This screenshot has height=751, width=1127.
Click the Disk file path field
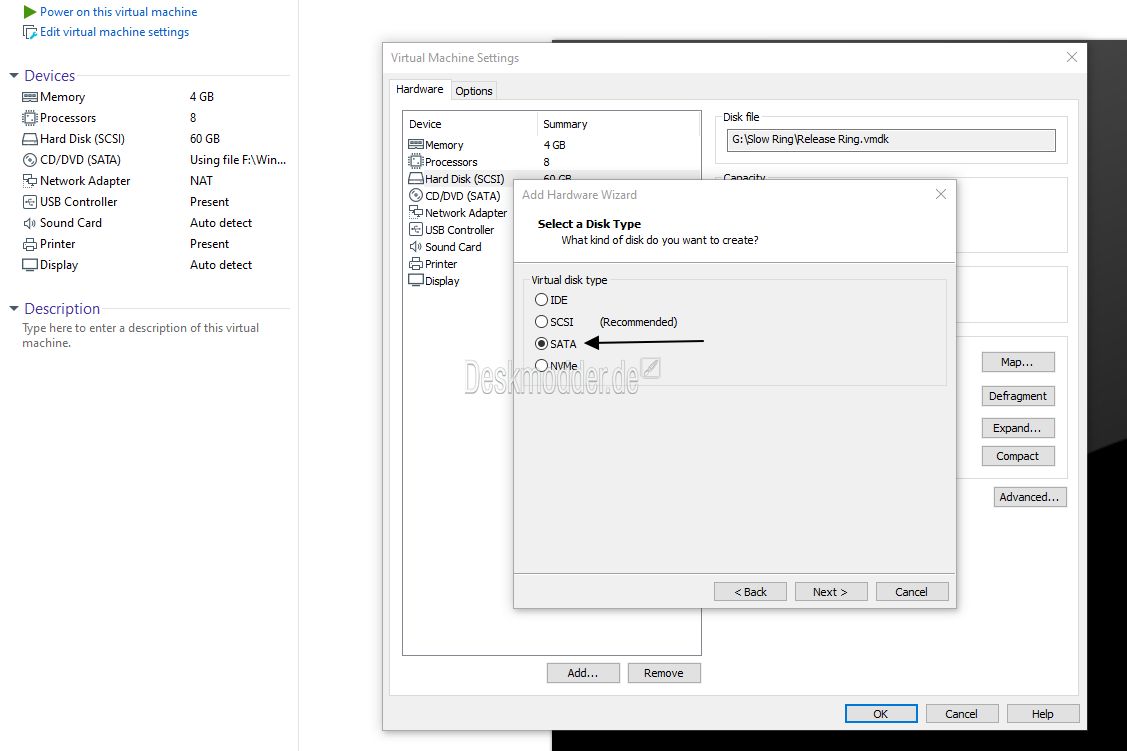point(891,139)
